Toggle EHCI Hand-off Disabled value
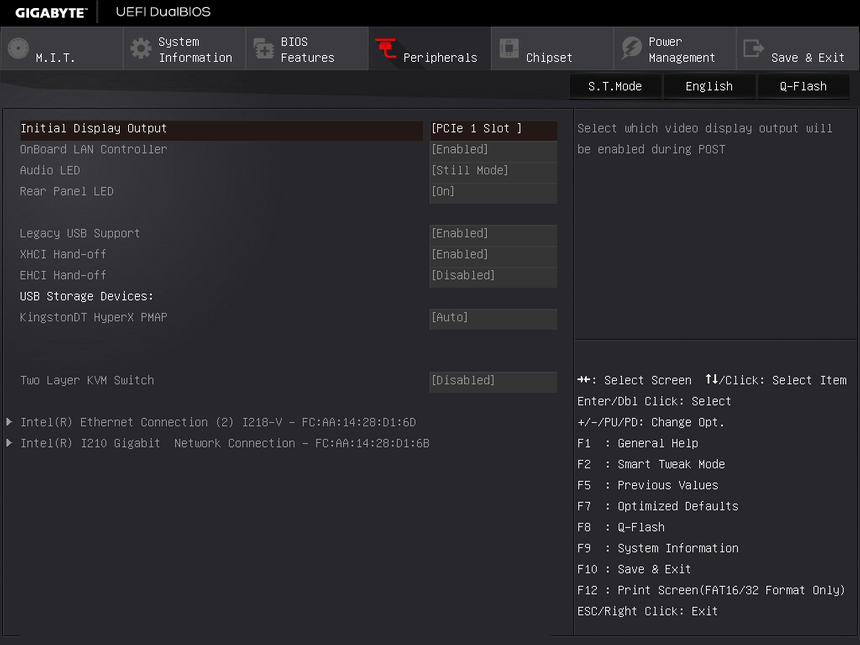860x645 pixels. point(492,276)
